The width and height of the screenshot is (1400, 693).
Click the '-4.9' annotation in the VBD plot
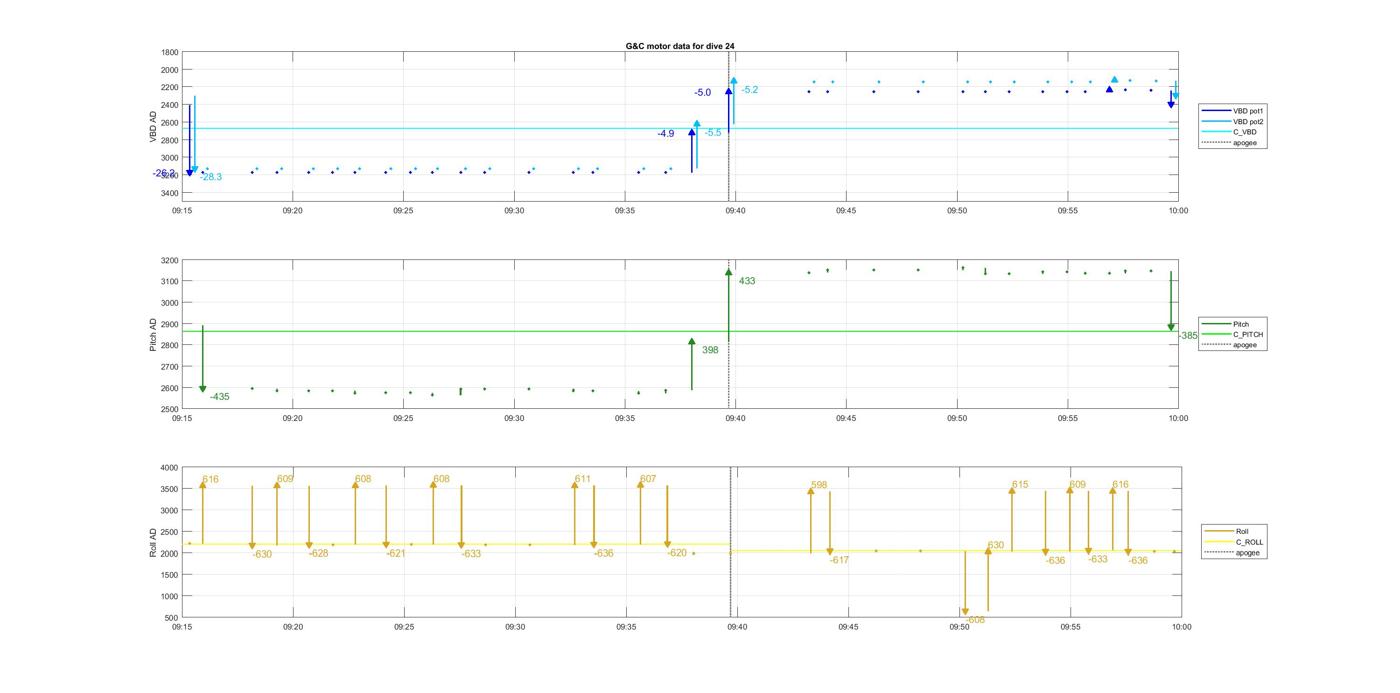tap(666, 134)
